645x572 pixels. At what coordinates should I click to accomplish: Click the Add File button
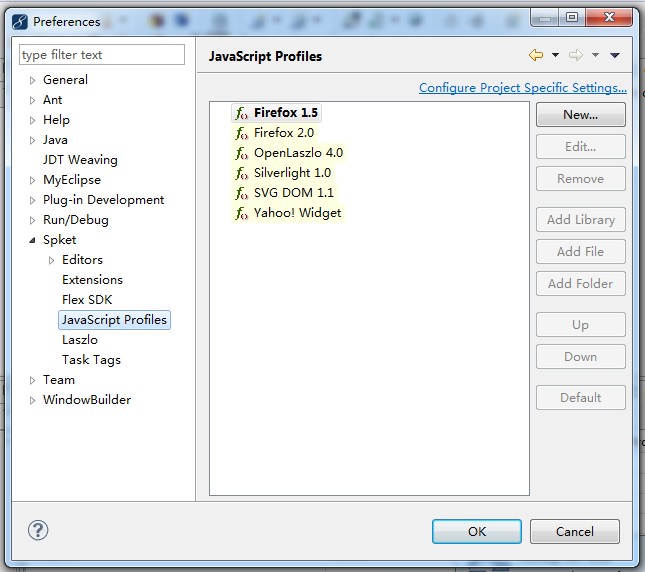point(581,252)
